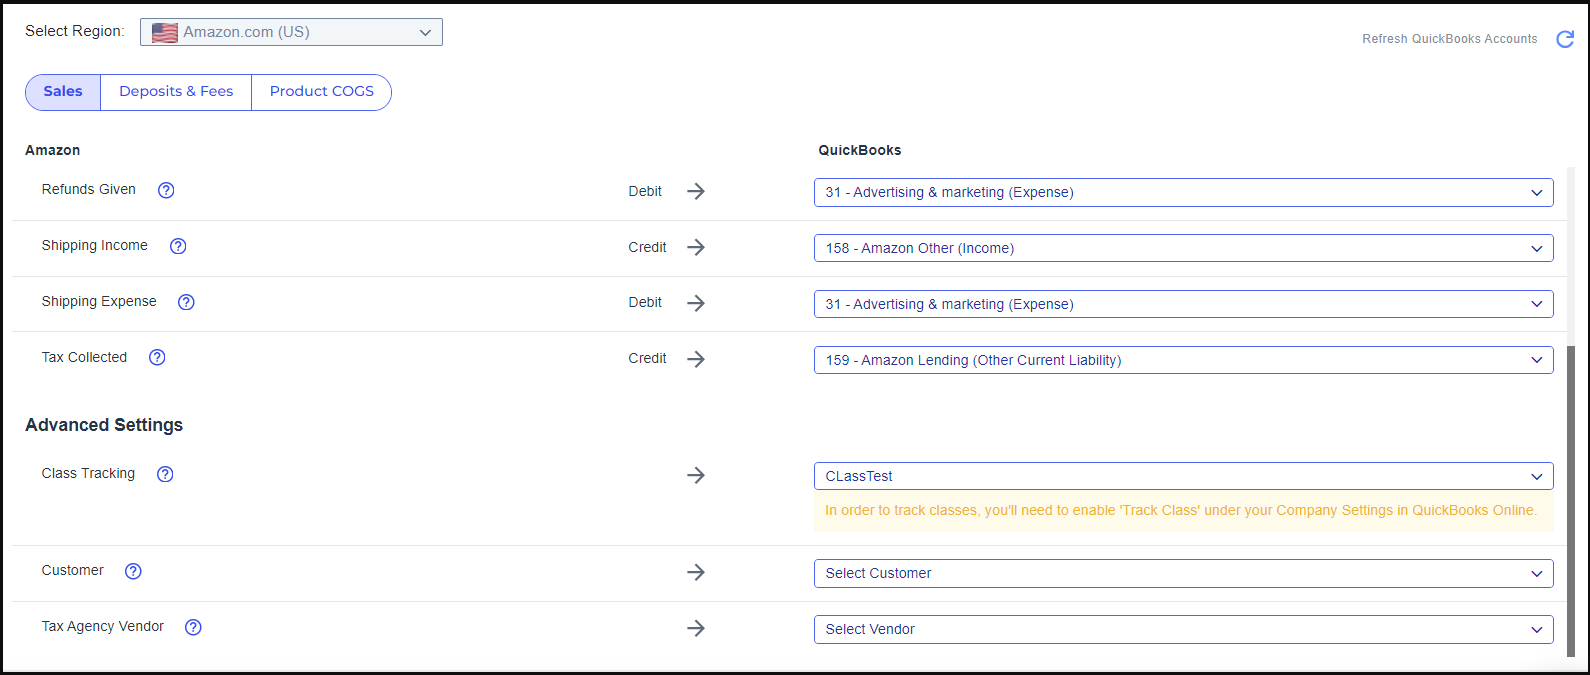Click help icon next to Tax Collected
This screenshot has height=675, width=1590.
(157, 358)
